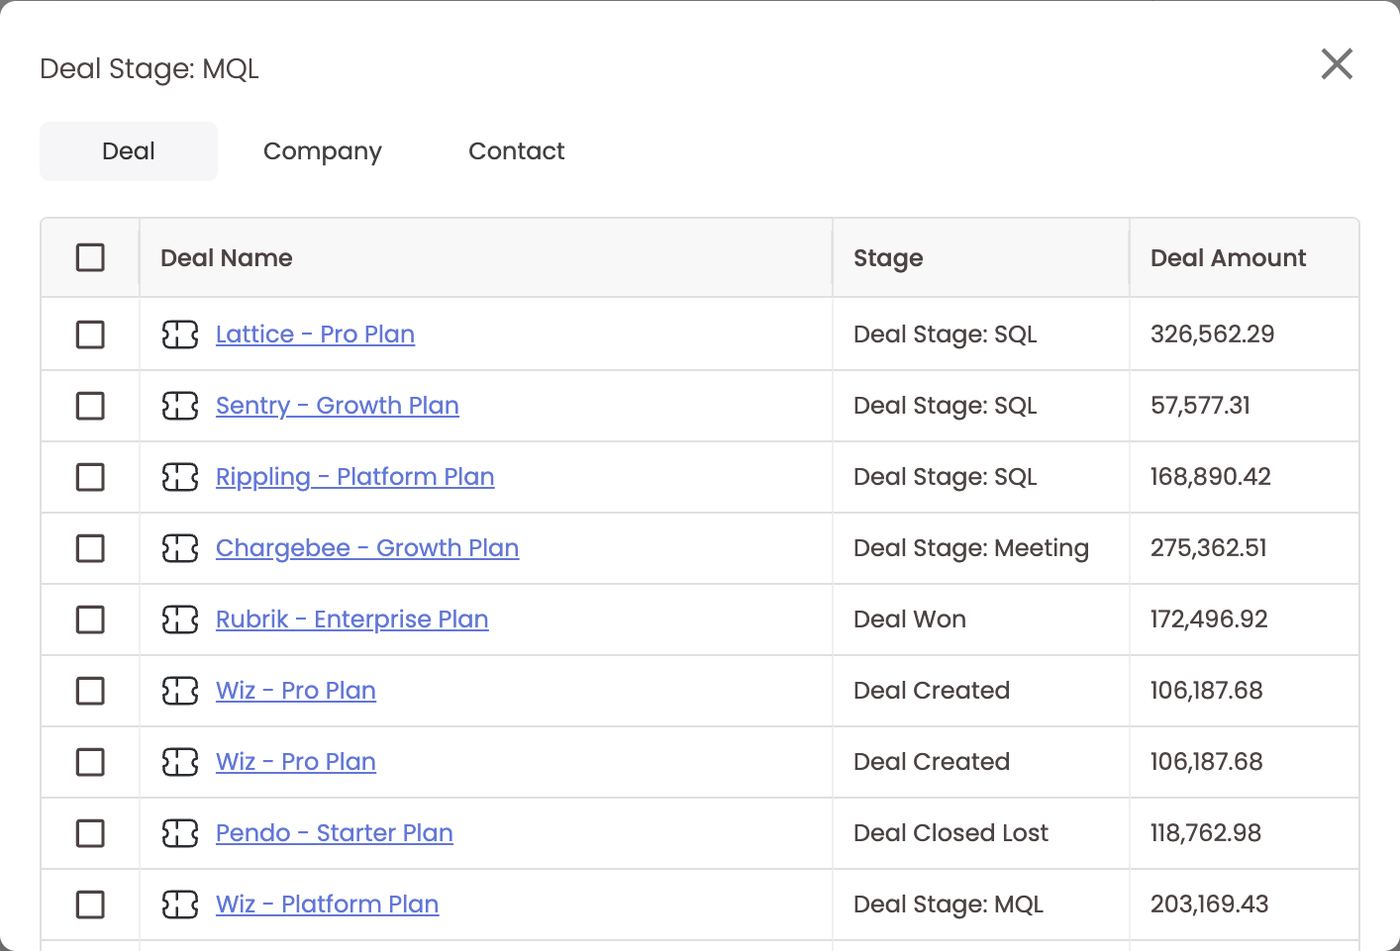1400x951 pixels.
Task: Open Pendo - Starter Plan deal link
Action: tap(334, 833)
